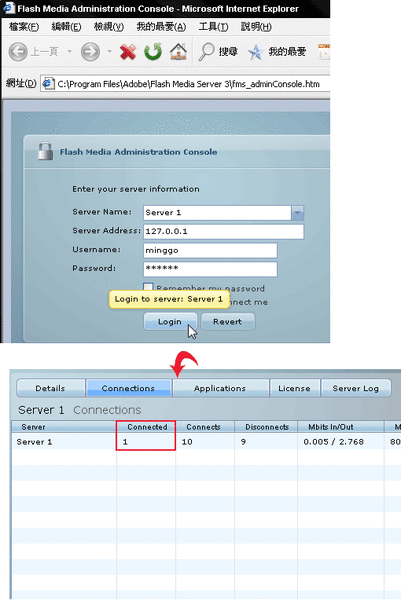The height and width of the screenshot is (600, 401).
Task: Open the 編輯(E) menu
Action: point(66,27)
